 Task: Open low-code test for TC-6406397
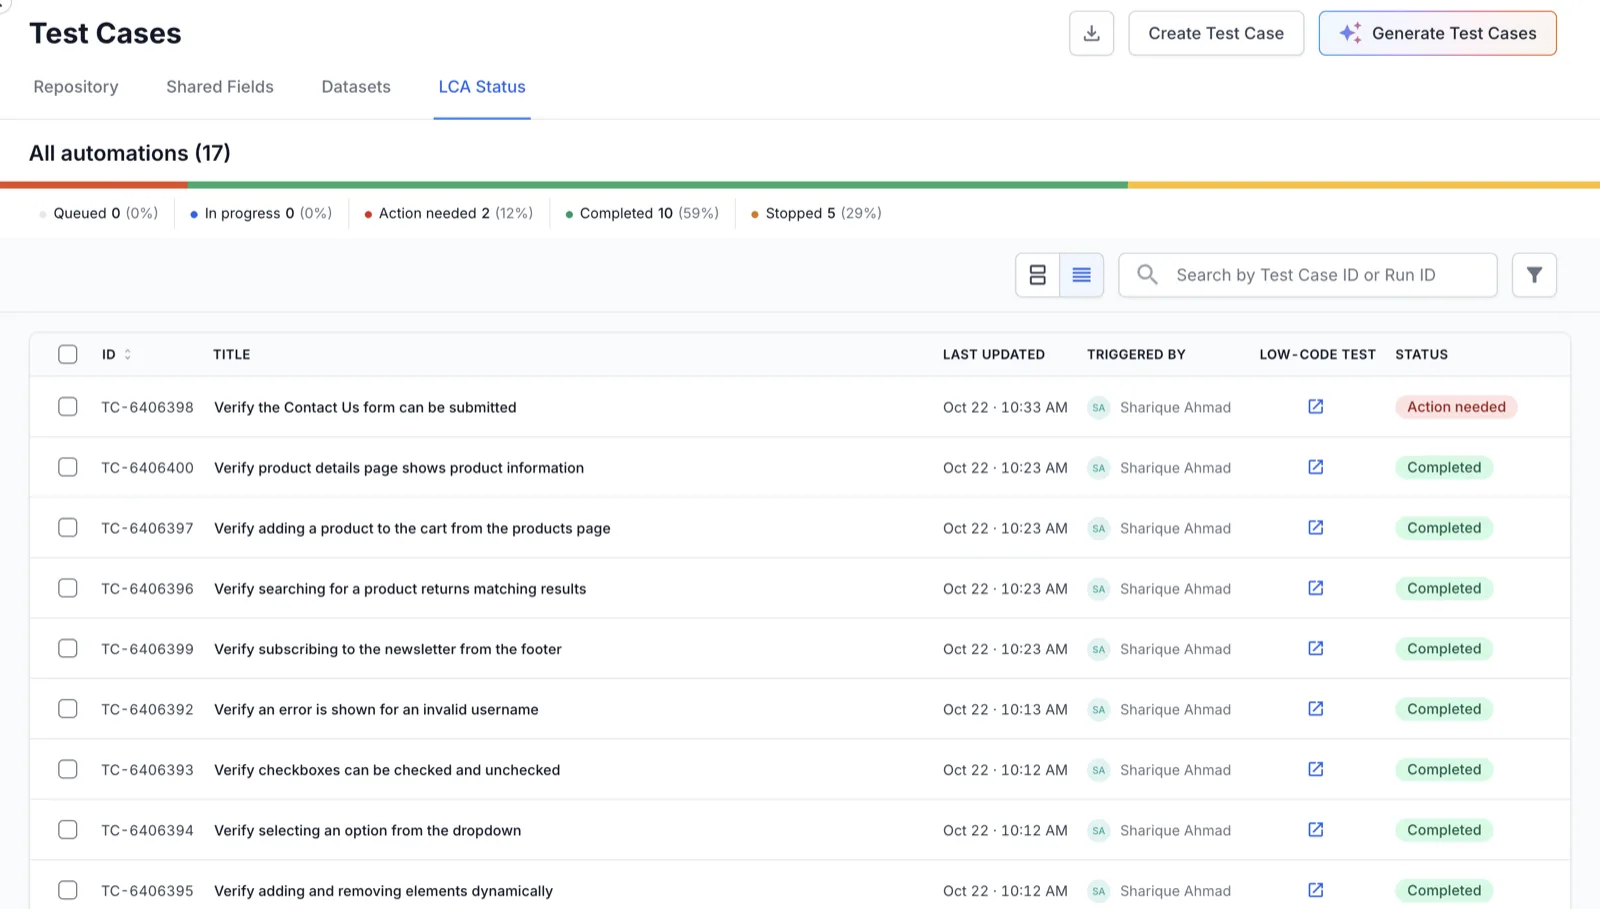(1316, 528)
